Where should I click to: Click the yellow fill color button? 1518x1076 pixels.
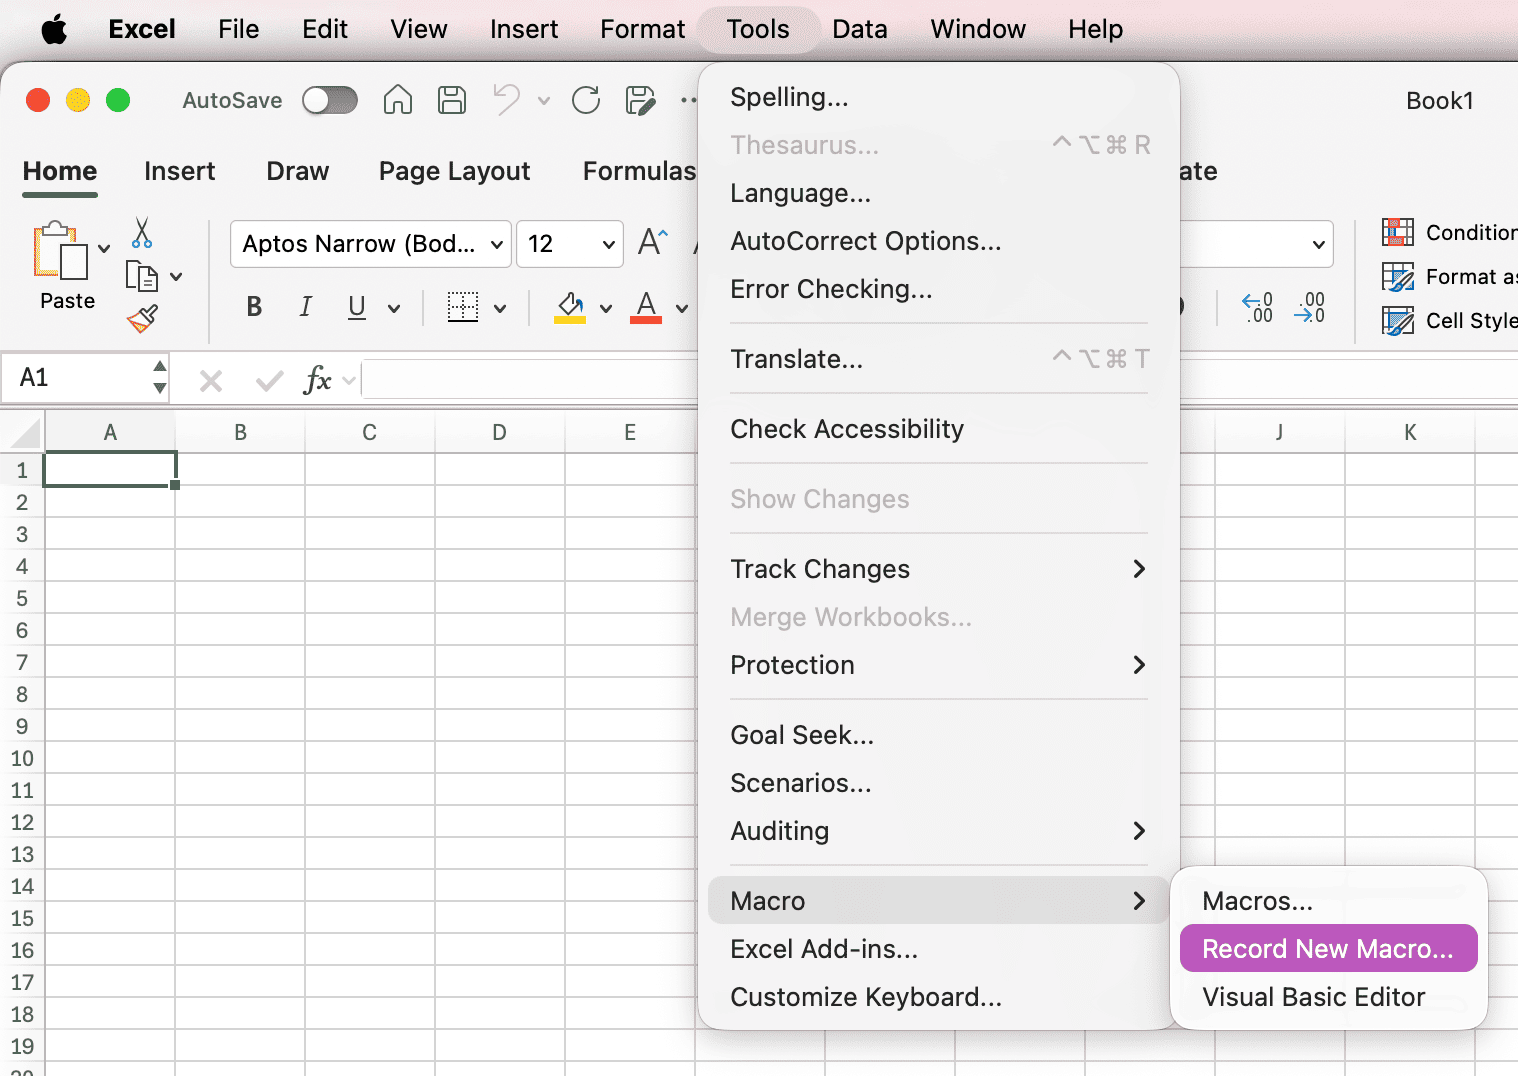tap(570, 308)
